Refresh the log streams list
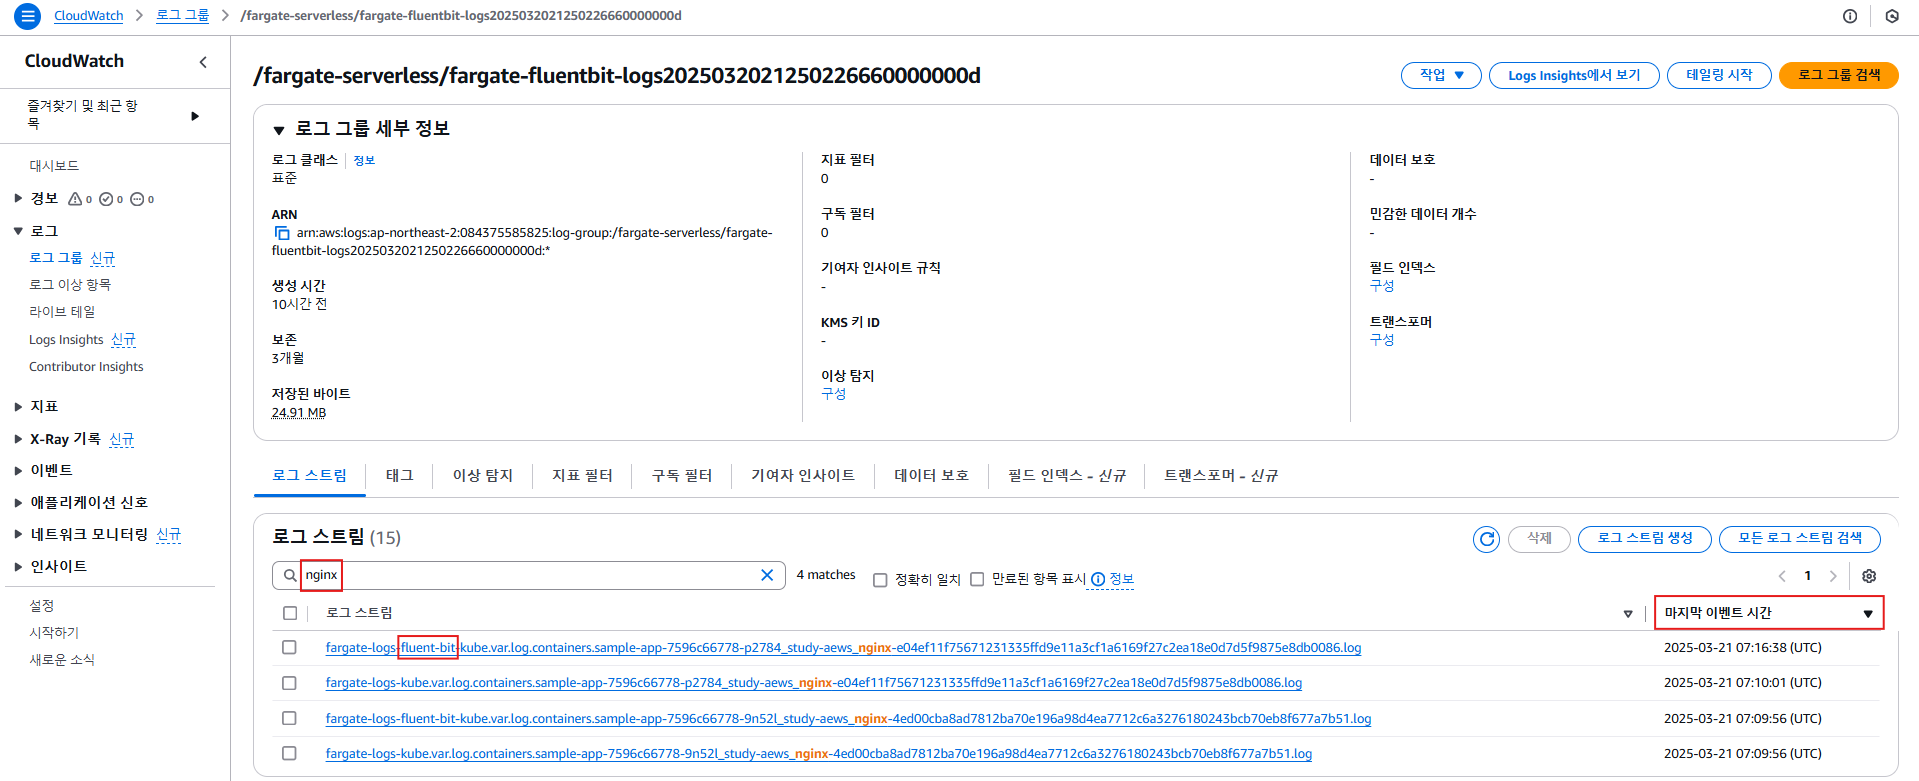Viewport: 1919px width, 781px height. pyautogui.click(x=1487, y=539)
